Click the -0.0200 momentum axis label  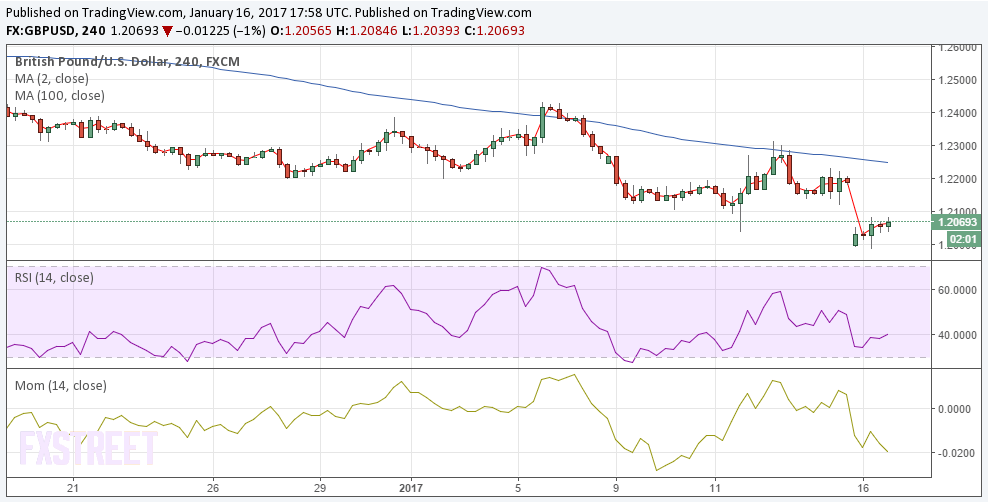[x=958, y=453]
